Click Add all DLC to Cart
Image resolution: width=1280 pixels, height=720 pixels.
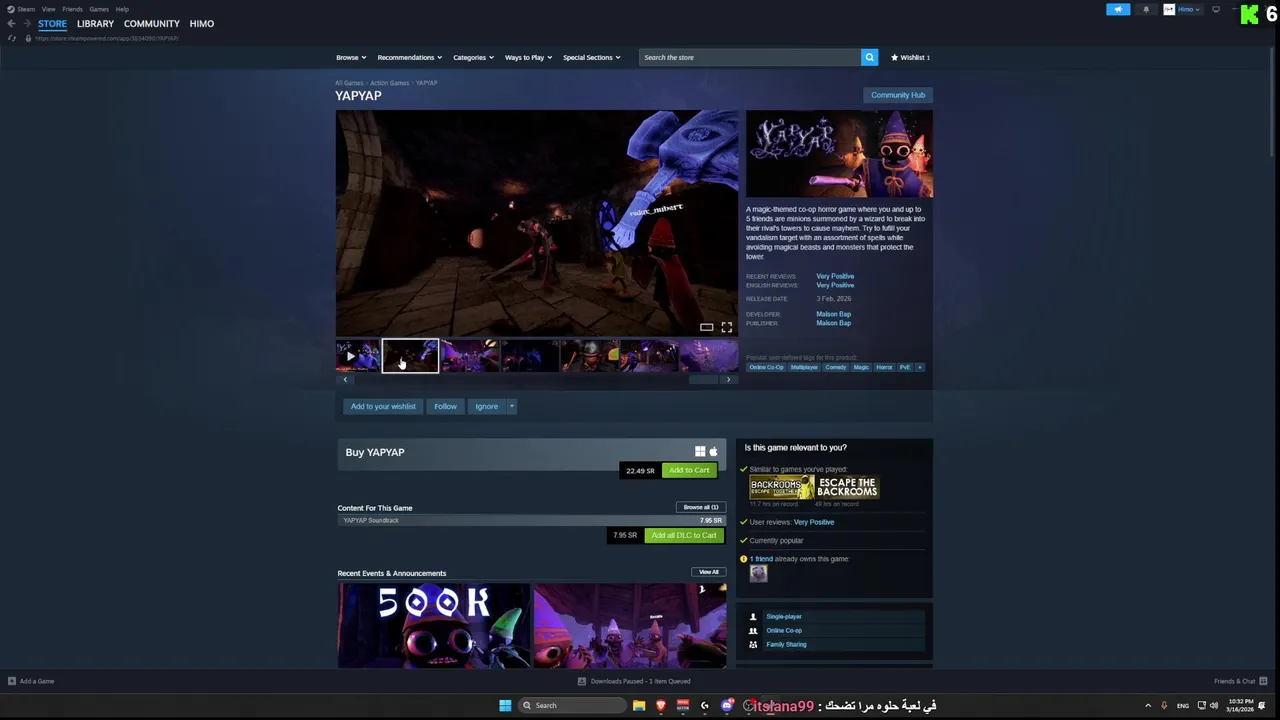(684, 535)
